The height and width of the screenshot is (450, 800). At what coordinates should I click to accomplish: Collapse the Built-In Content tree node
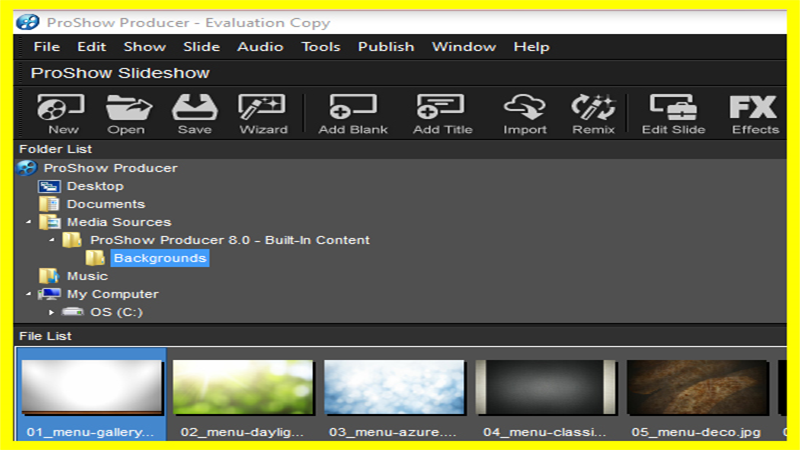[52, 240]
